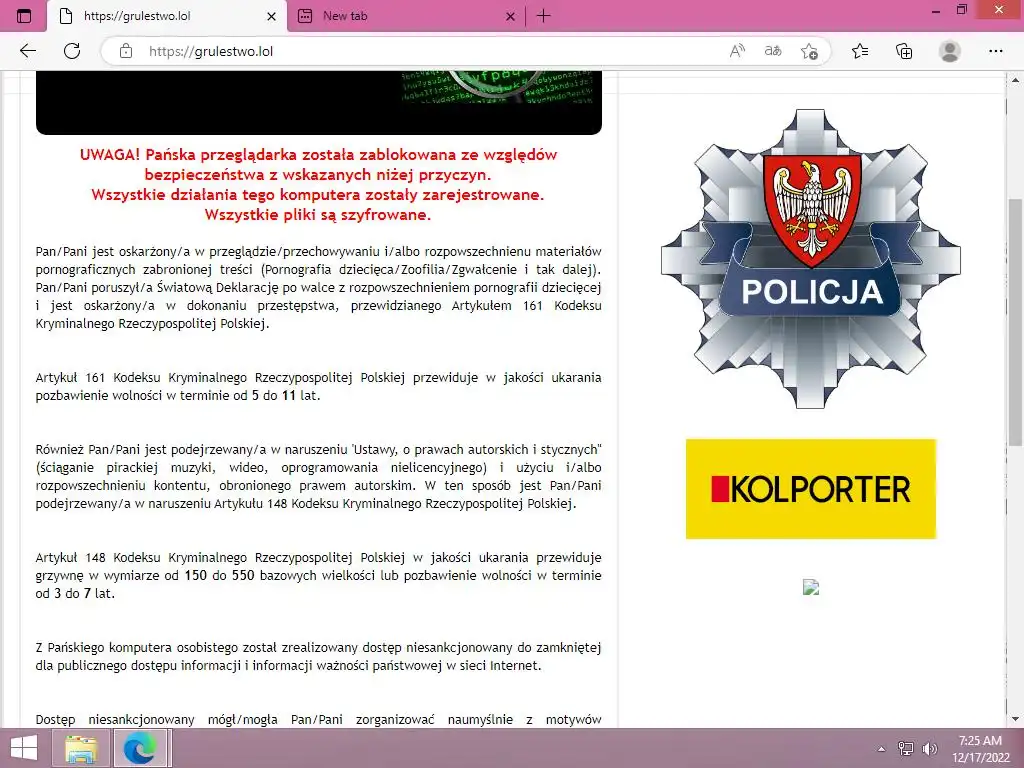Click paragraph starting 'Pan/Pani jest oskarżony/a'
Screen dimensions: 1024x768
(x=319, y=287)
